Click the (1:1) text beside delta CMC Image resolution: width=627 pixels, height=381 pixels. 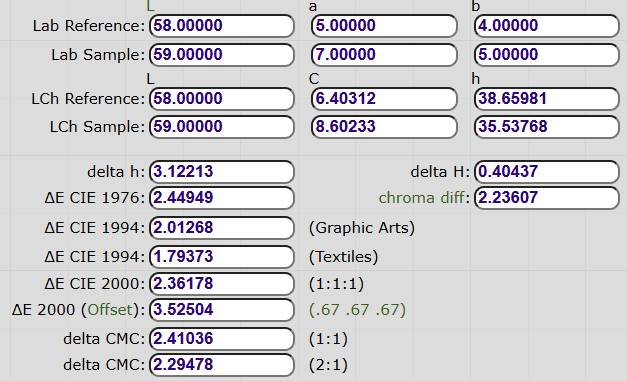point(328,339)
